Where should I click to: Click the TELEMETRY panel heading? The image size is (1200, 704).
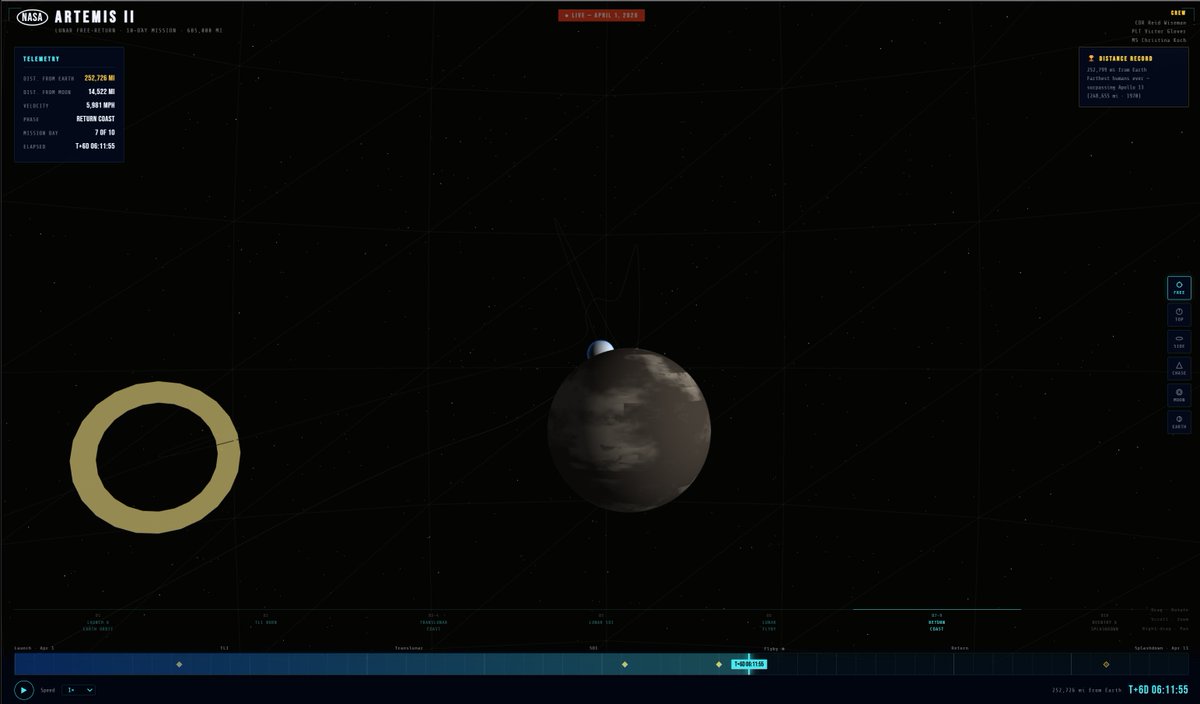[x=41, y=59]
